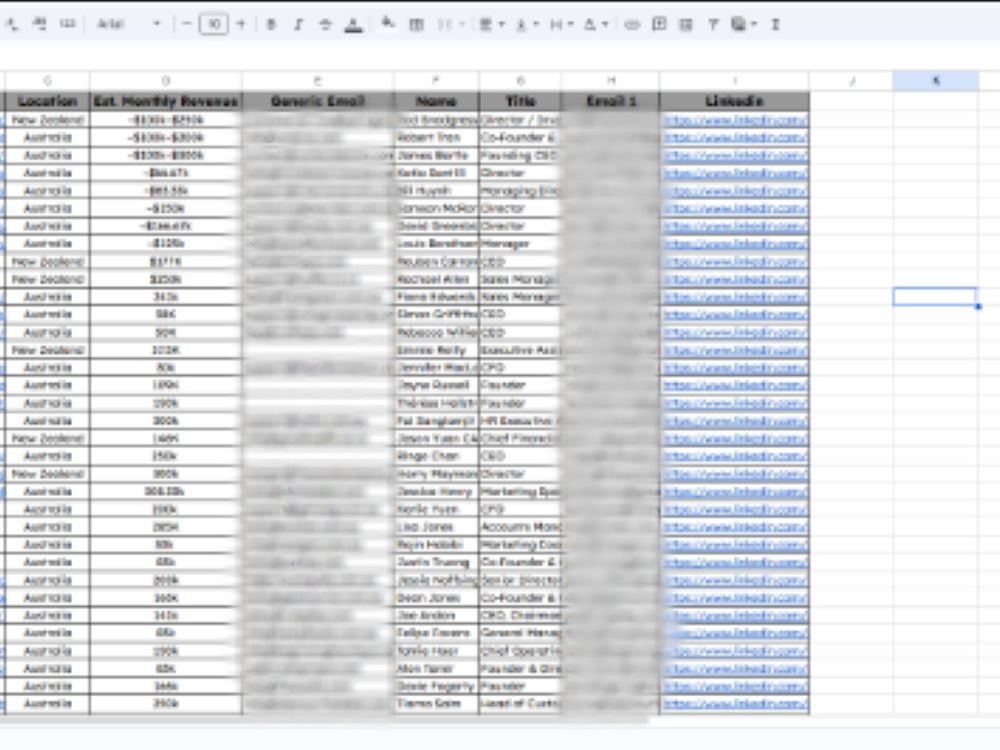
Task: Open Ringo Chan's LinkedIn link
Action: point(735,456)
